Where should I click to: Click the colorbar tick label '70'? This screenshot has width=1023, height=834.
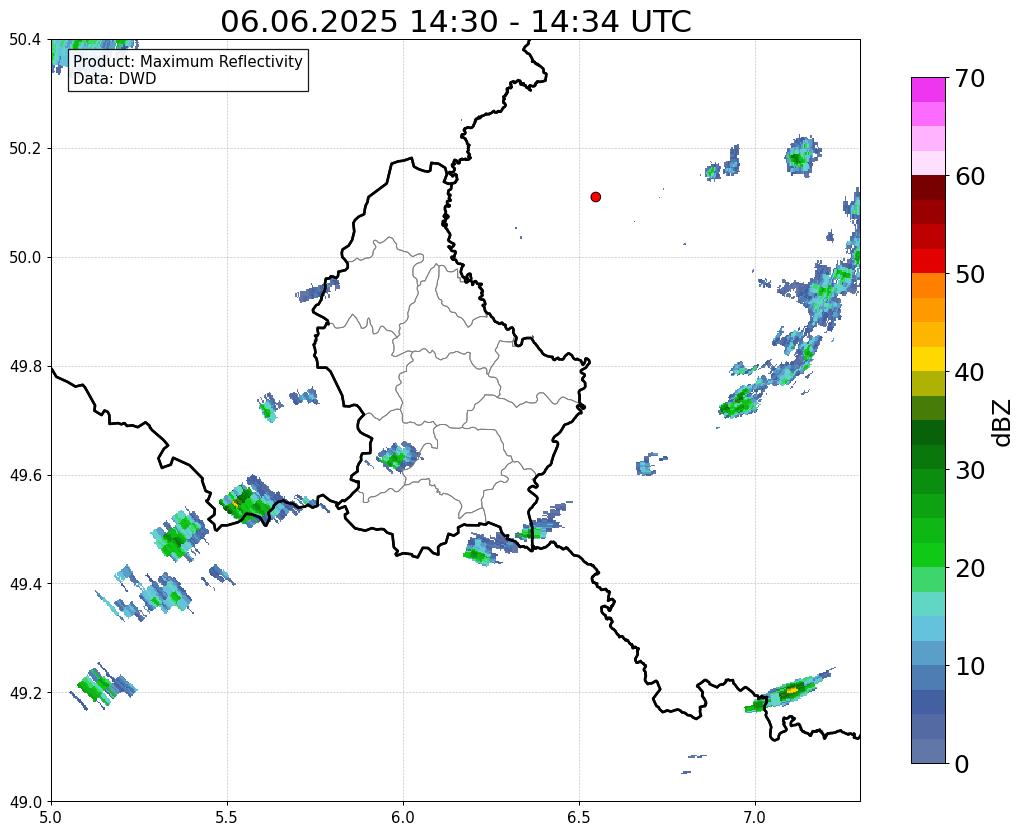[969, 78]
